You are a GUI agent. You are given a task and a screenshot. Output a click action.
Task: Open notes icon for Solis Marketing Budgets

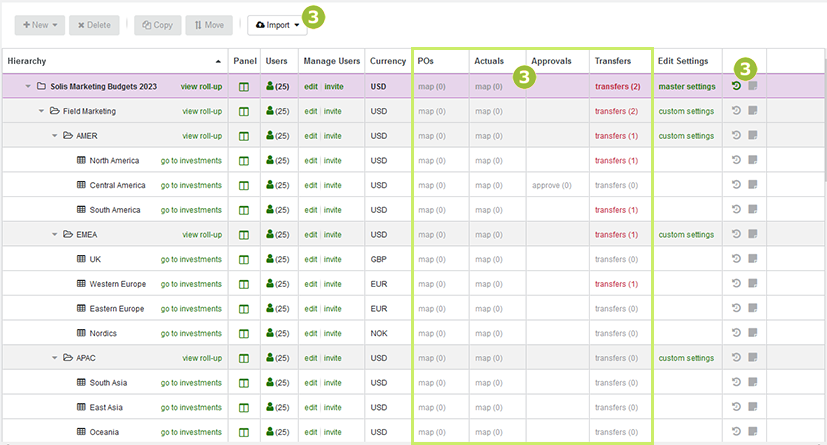click(x=753, y=85)
